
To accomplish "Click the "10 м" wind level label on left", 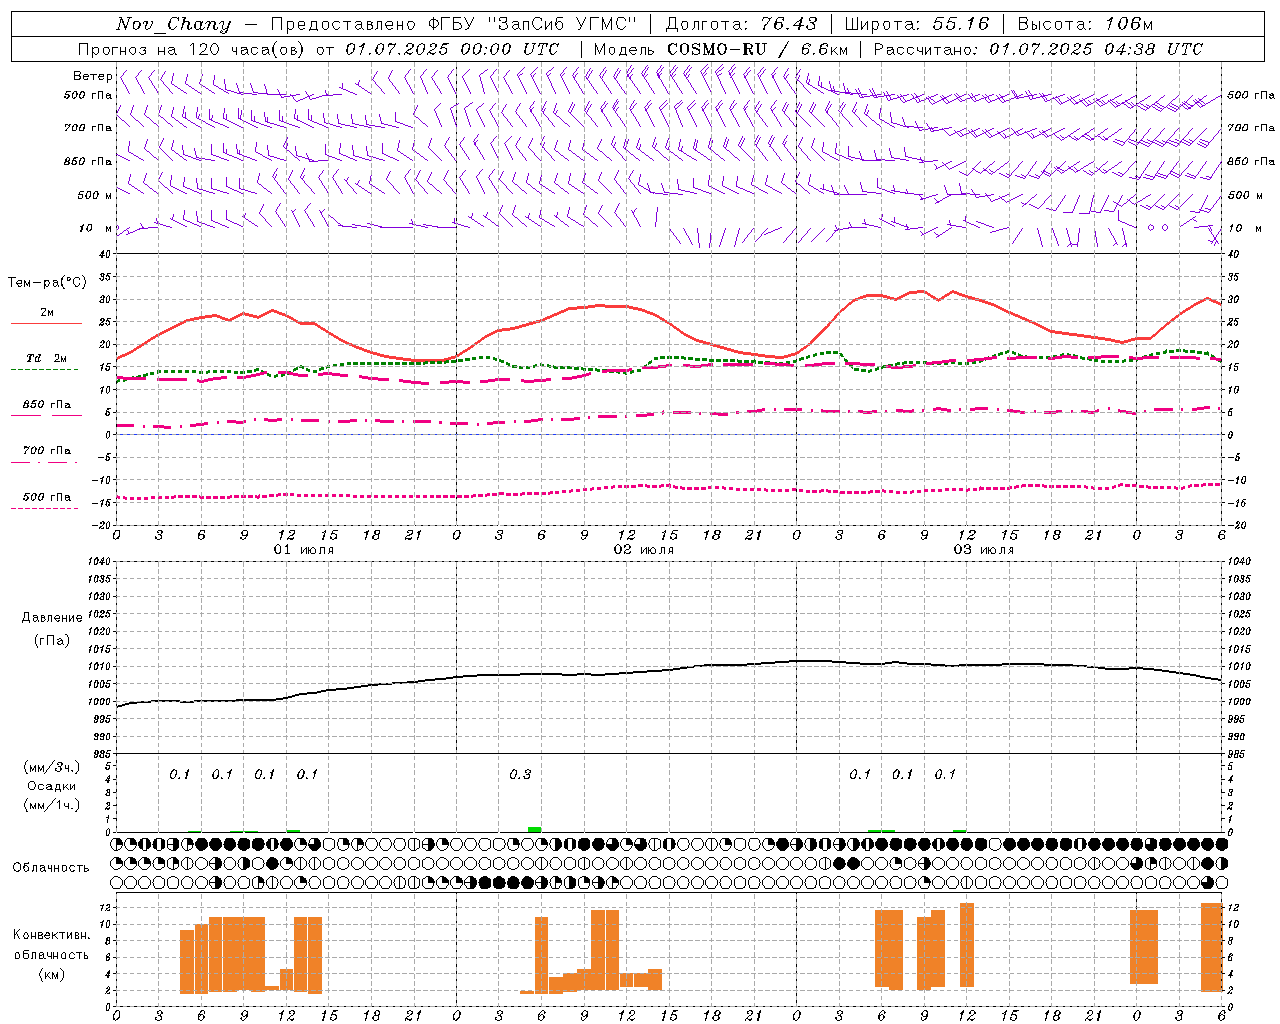I will pos(96,228).
